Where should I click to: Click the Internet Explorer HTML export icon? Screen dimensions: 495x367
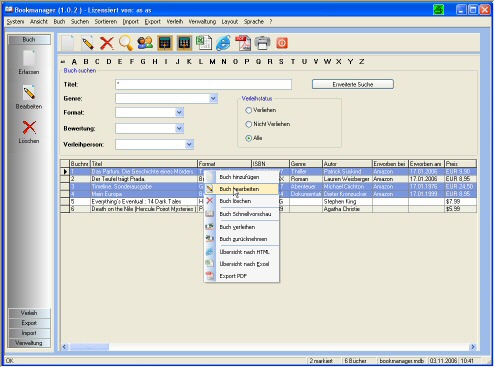tap(223, 43)
